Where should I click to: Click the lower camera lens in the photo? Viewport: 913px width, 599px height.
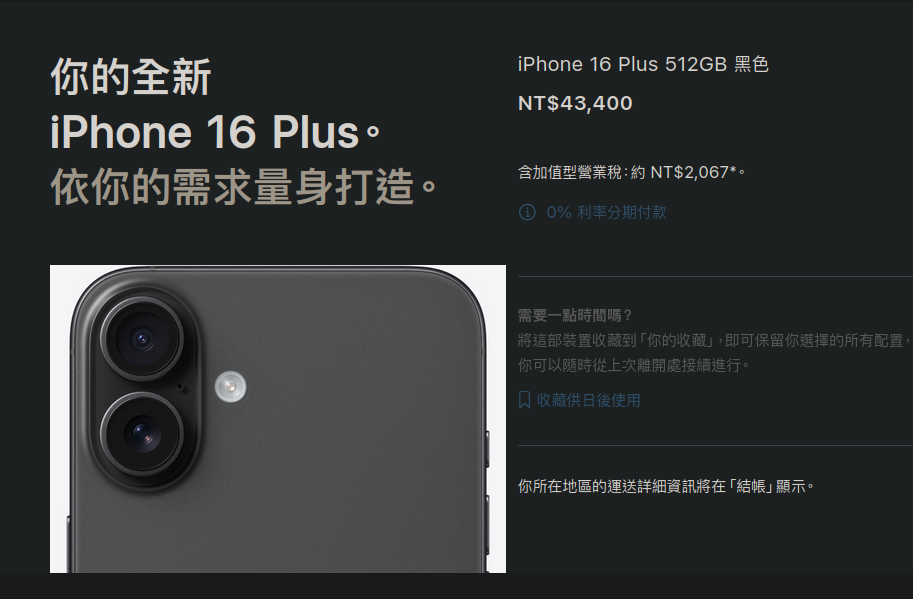coord(142,433)
